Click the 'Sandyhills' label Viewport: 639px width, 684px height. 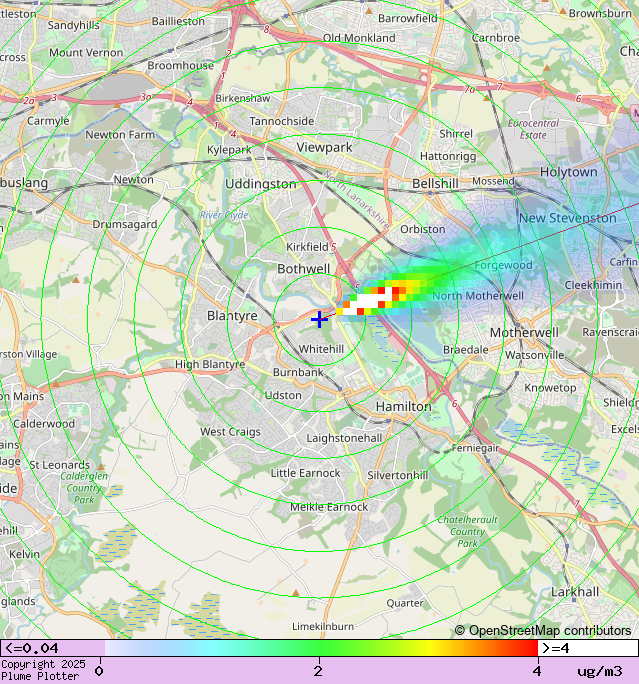[73, 25]
